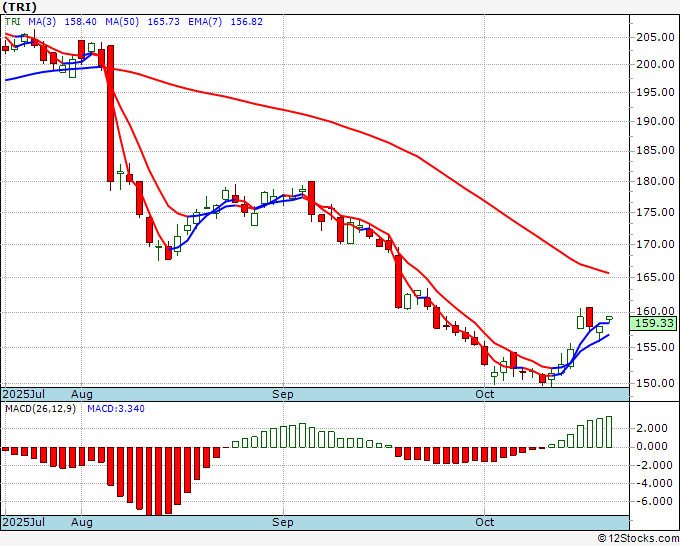Viewport: 680px width, 546px height.
Task: Select the MA(3) legend label
Action: (x=42, y=22)
